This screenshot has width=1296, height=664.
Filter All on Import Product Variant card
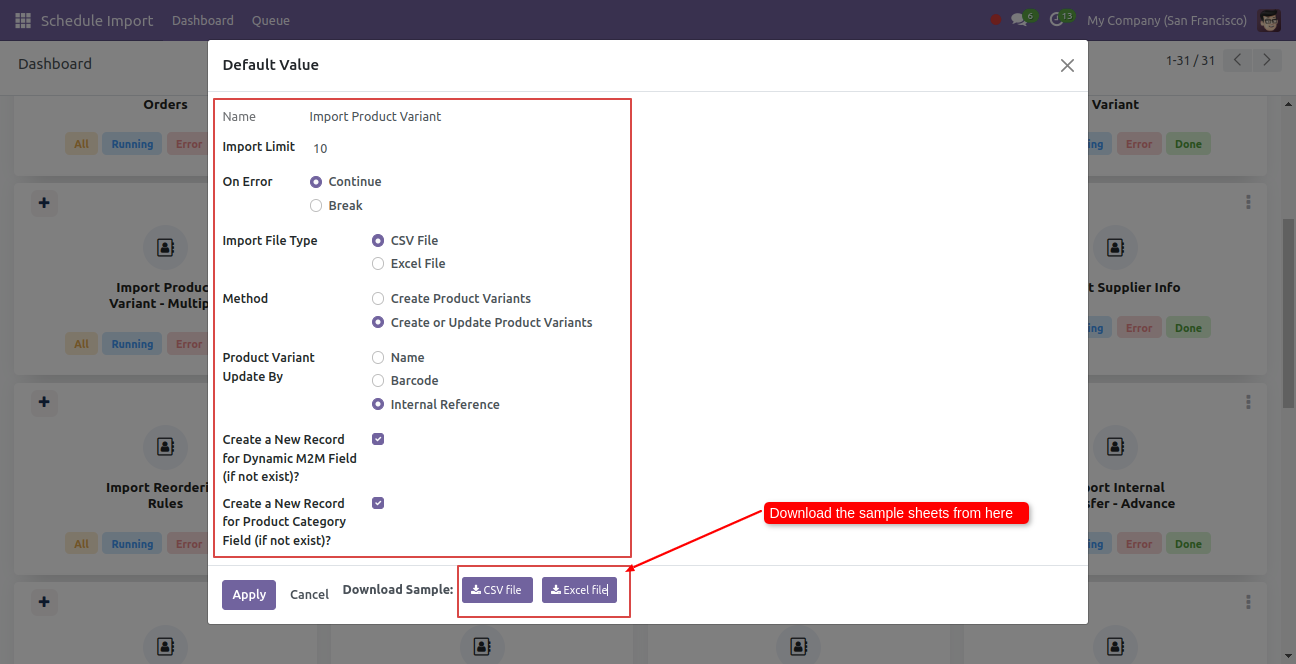(81, 344)
